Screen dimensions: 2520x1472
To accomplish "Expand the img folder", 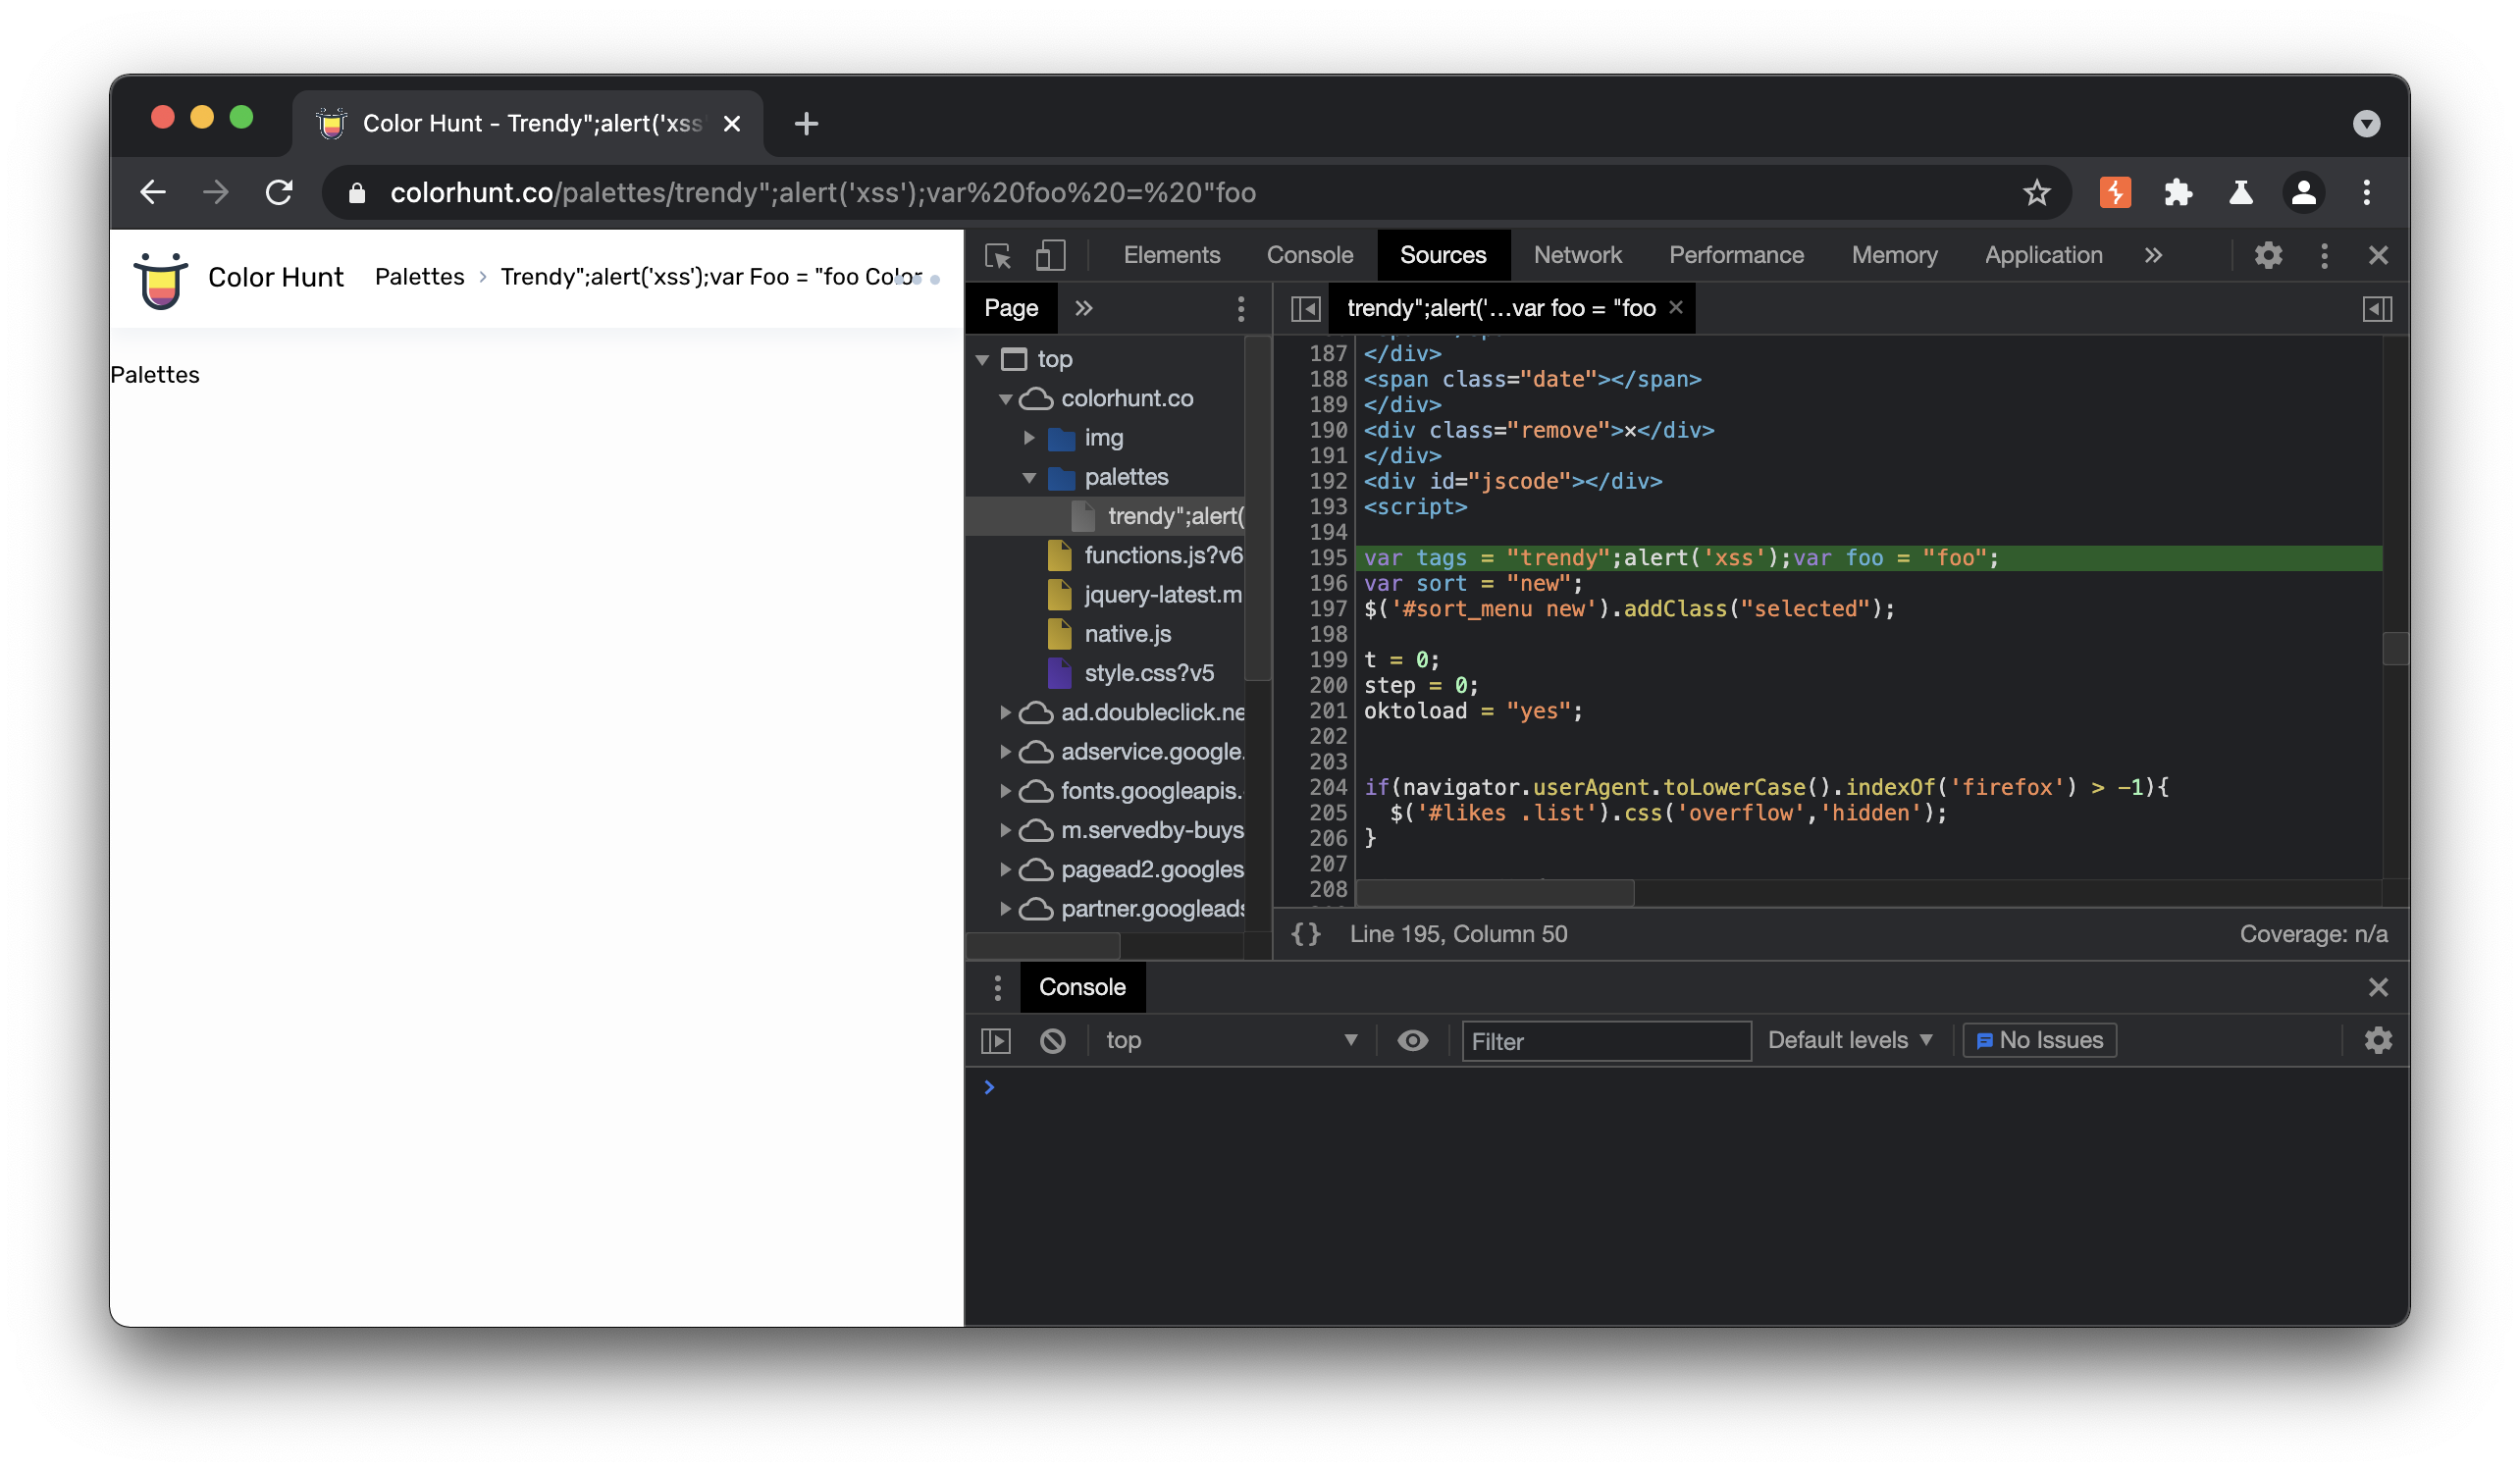I will click(x=1029, y=438).
